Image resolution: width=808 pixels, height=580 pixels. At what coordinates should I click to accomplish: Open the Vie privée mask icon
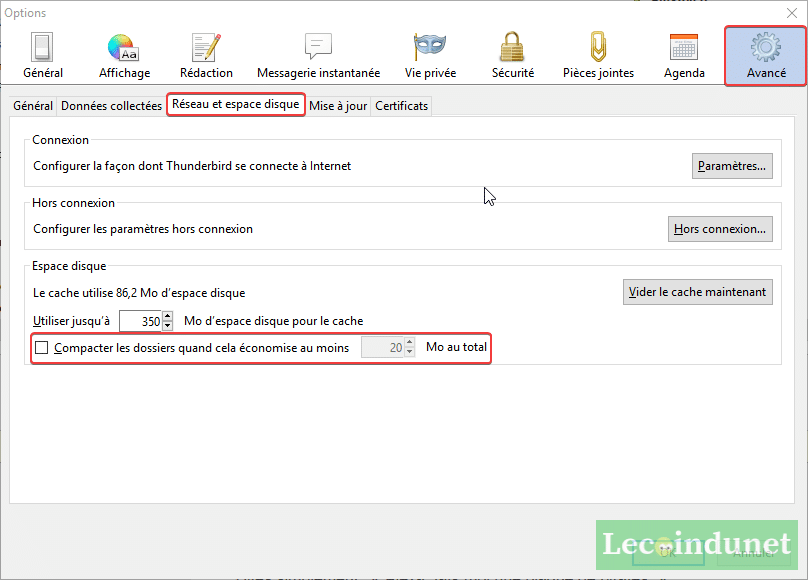pos(430,56)
